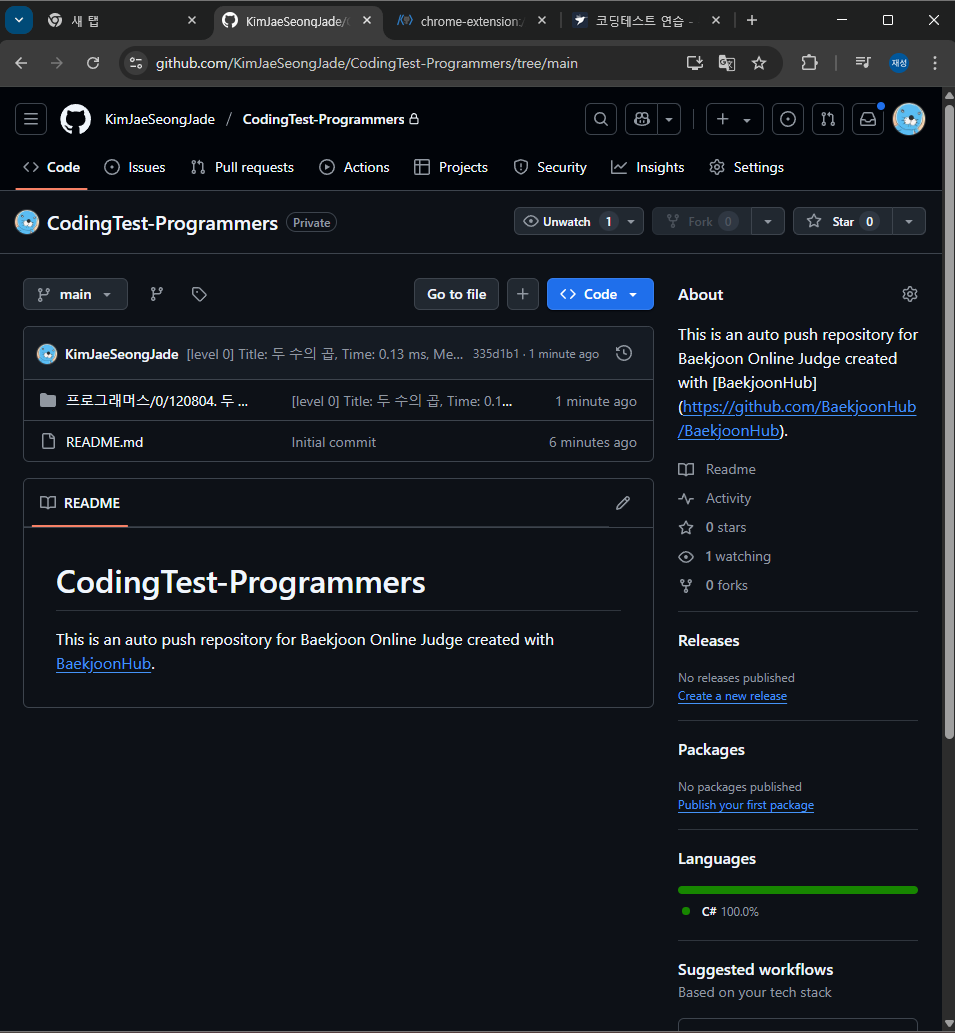955x1033 pixels.
Task: Open the GitHub search magnifier
Action: tap(601, 119)
